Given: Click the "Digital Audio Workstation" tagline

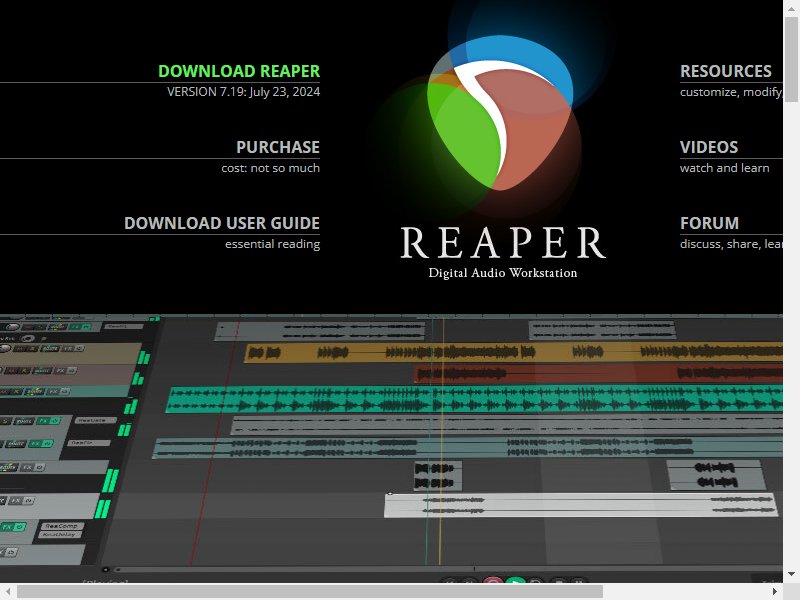Looking at the screenshot, I should pyautogui.click(x=503, y=273).
